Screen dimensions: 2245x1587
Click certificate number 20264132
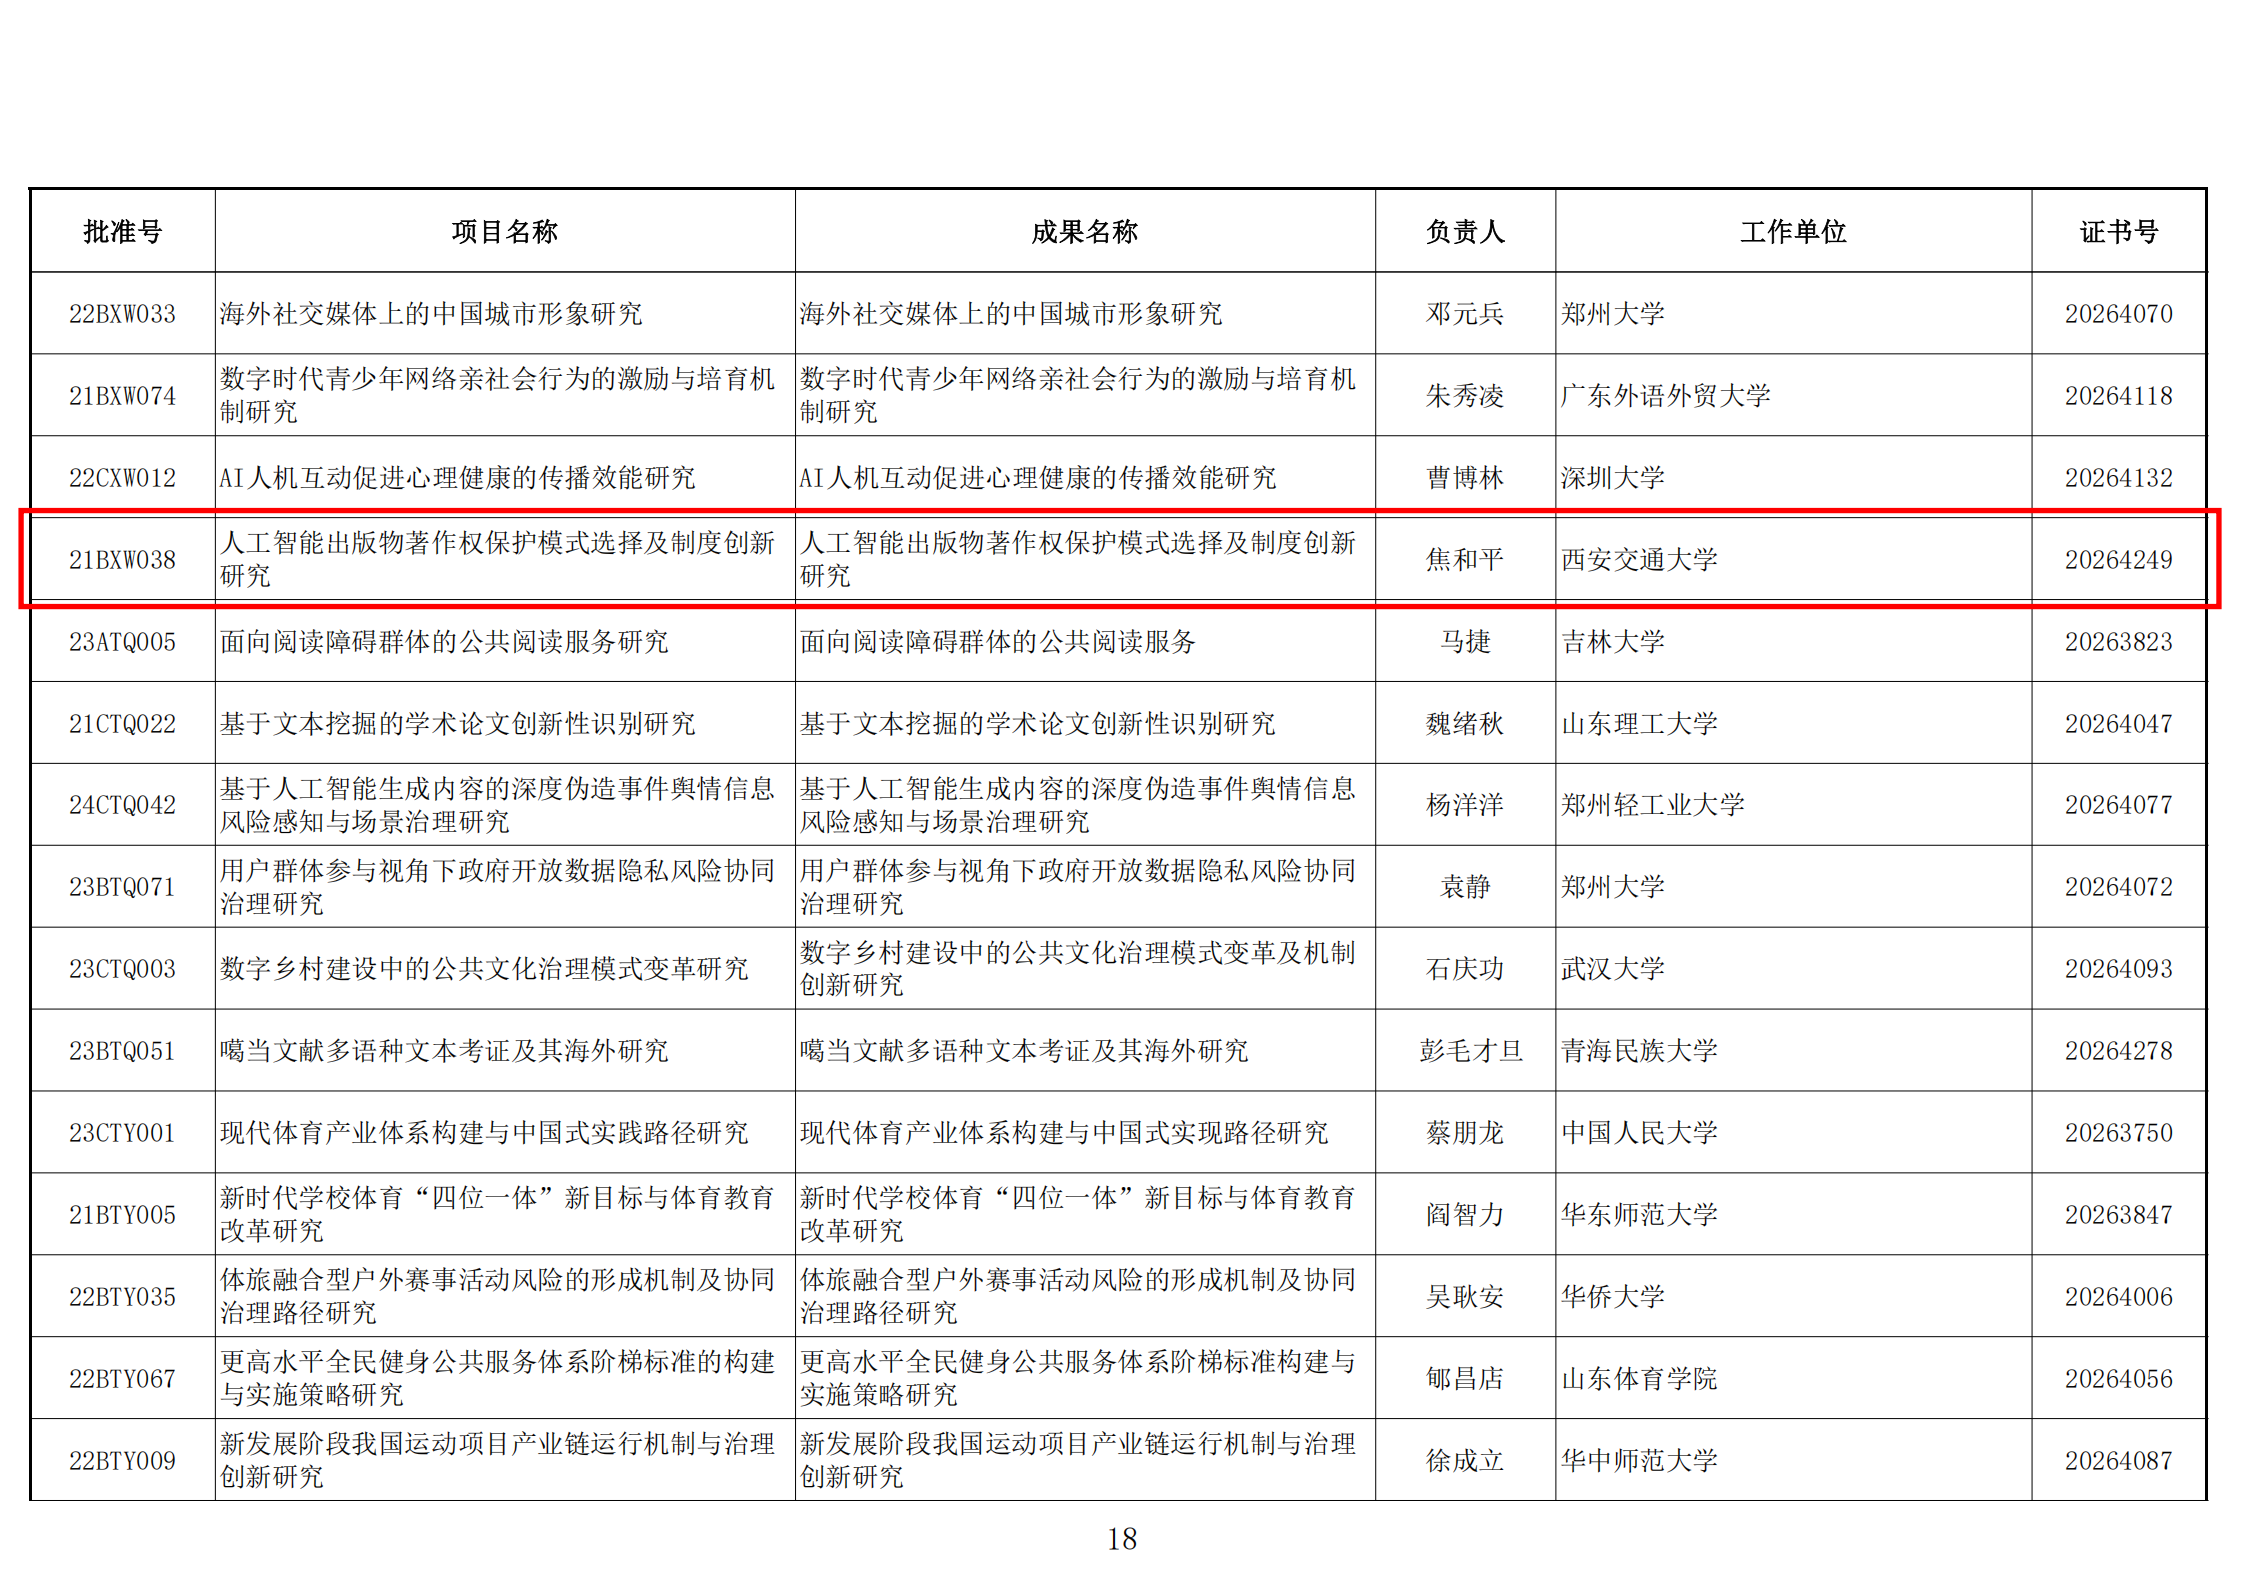(x=2119, y=478)
